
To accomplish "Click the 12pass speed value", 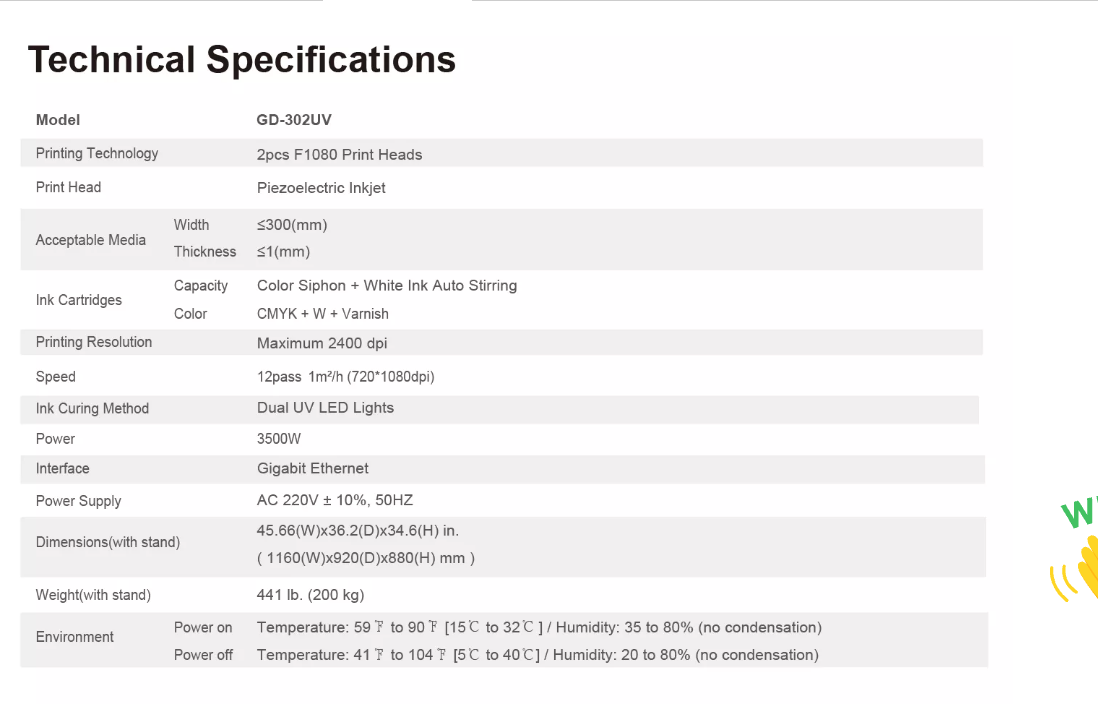I will click(x=345, y=377).
